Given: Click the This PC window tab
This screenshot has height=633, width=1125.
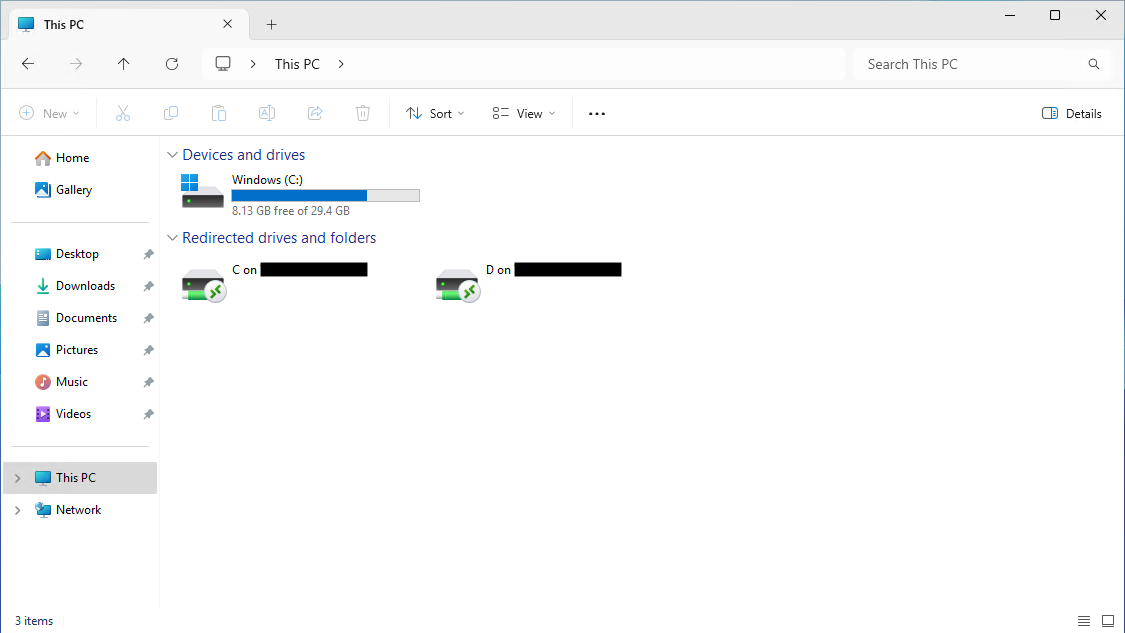Looking at the screenshot, I should pos(129,24).
